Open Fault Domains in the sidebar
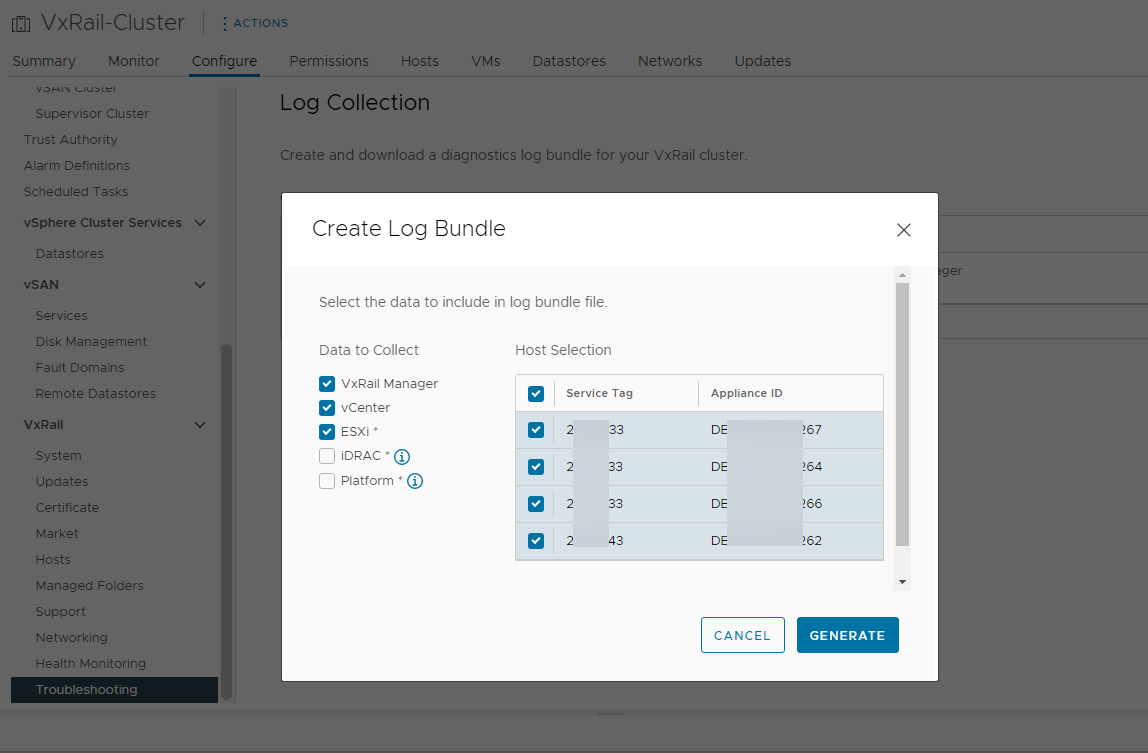 (80, 368)
